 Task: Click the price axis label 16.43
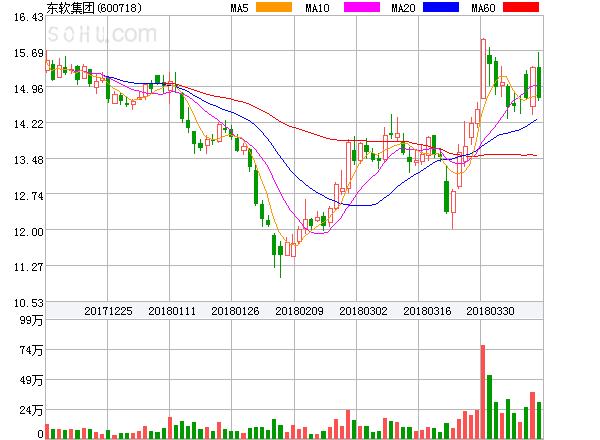pos(29,17)
